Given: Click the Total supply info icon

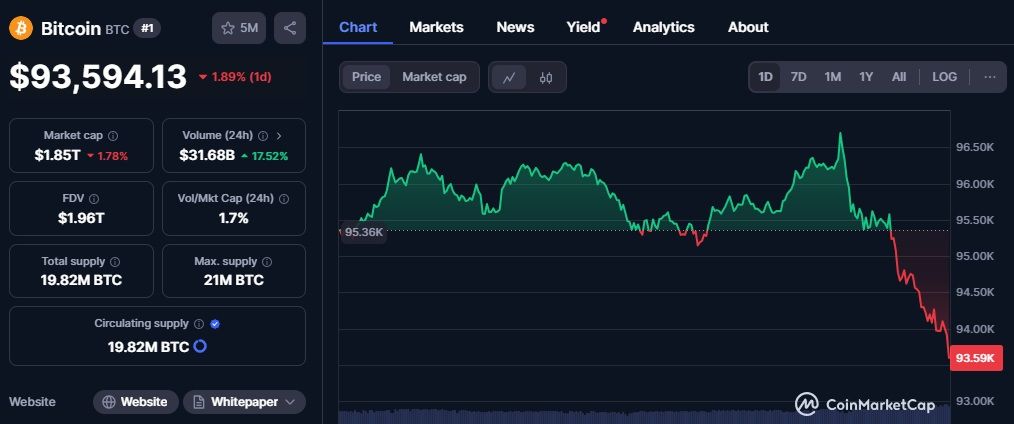Looking at the screenshot, I should [115, 262].
